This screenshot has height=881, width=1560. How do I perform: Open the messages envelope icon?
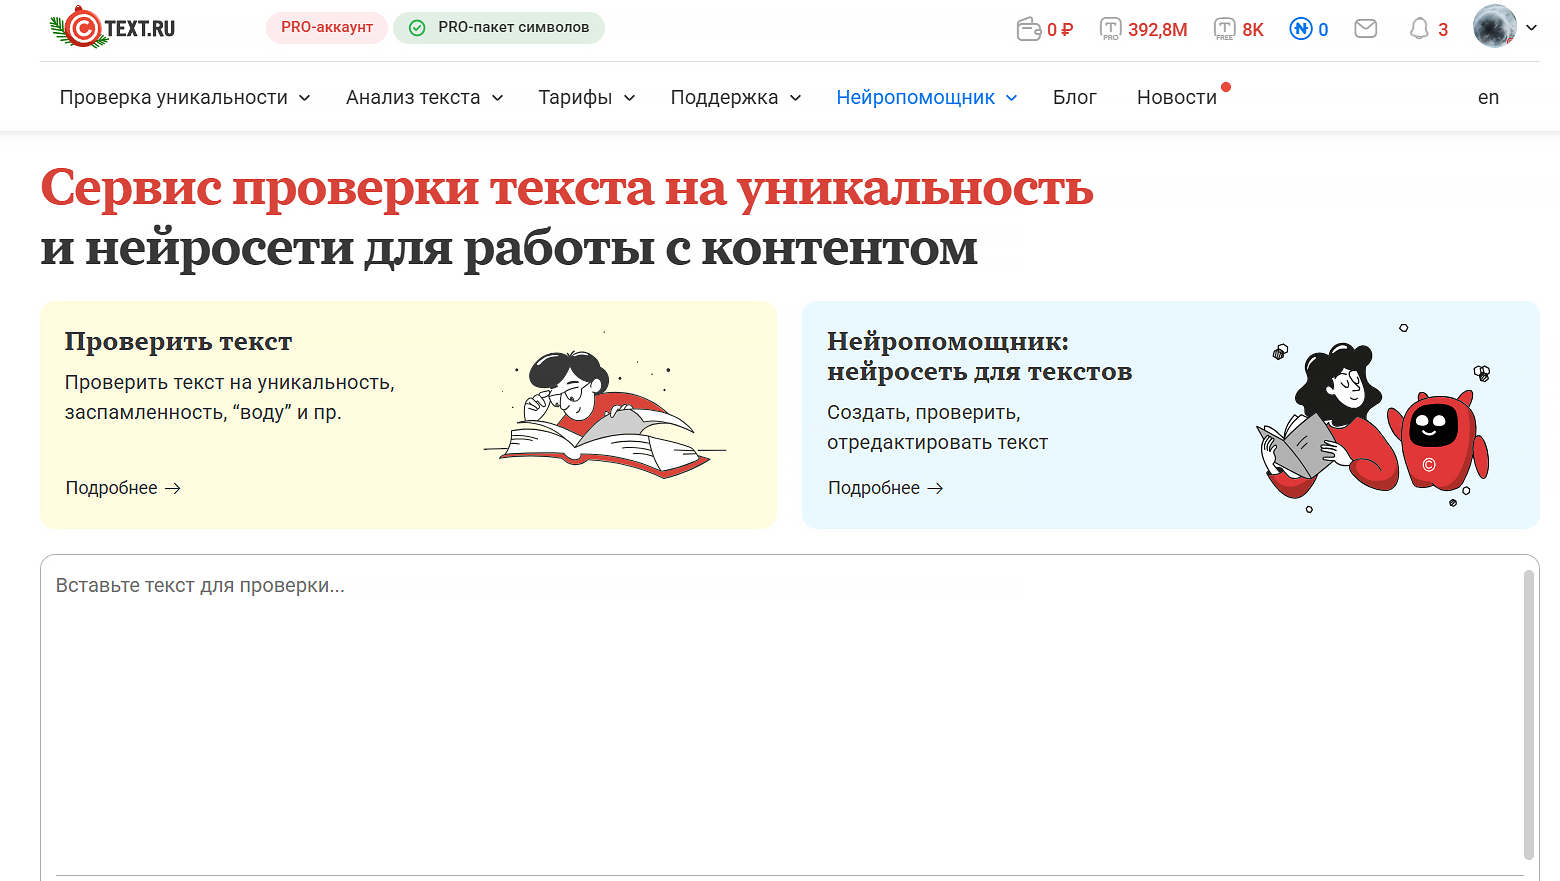click(x=1365, y=28)
